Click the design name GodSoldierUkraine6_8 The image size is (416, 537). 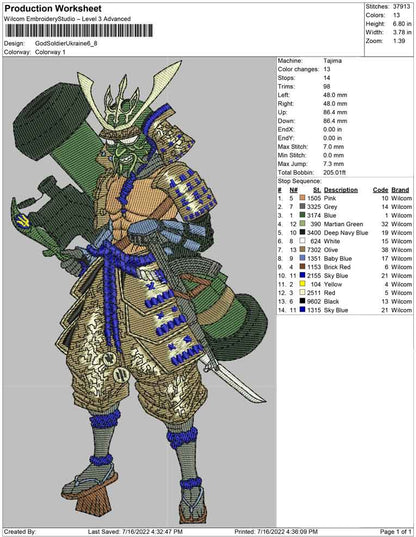(x=66, y=43)
